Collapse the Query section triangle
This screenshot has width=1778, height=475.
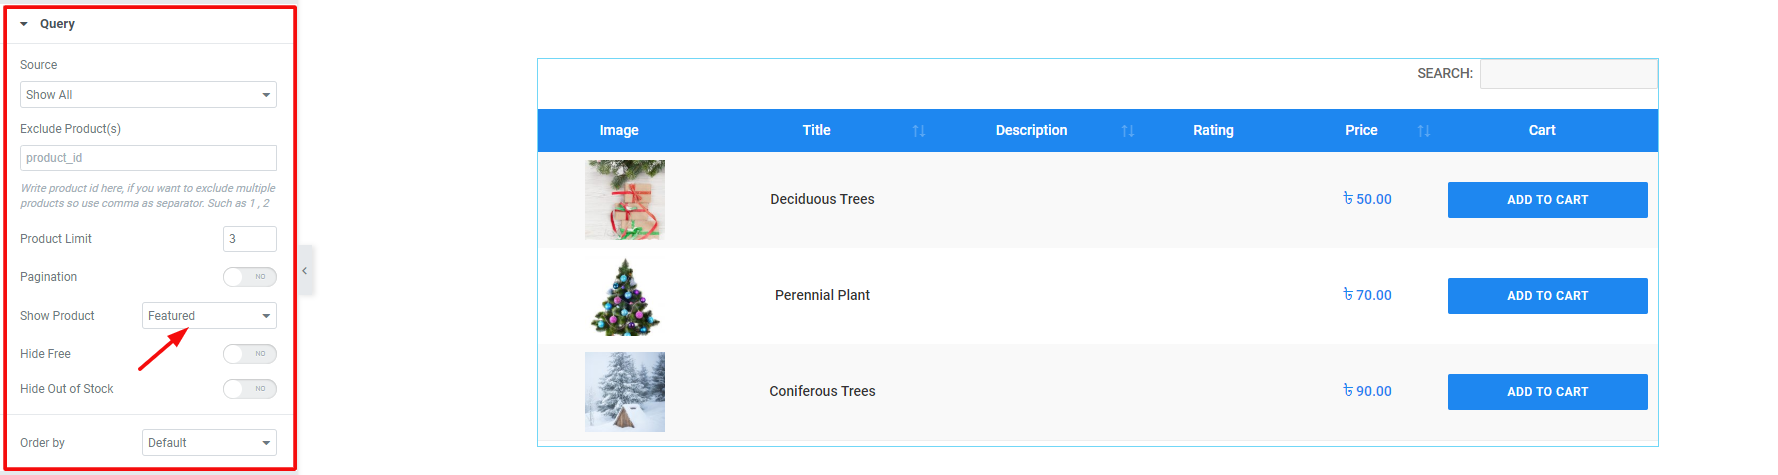24,24
